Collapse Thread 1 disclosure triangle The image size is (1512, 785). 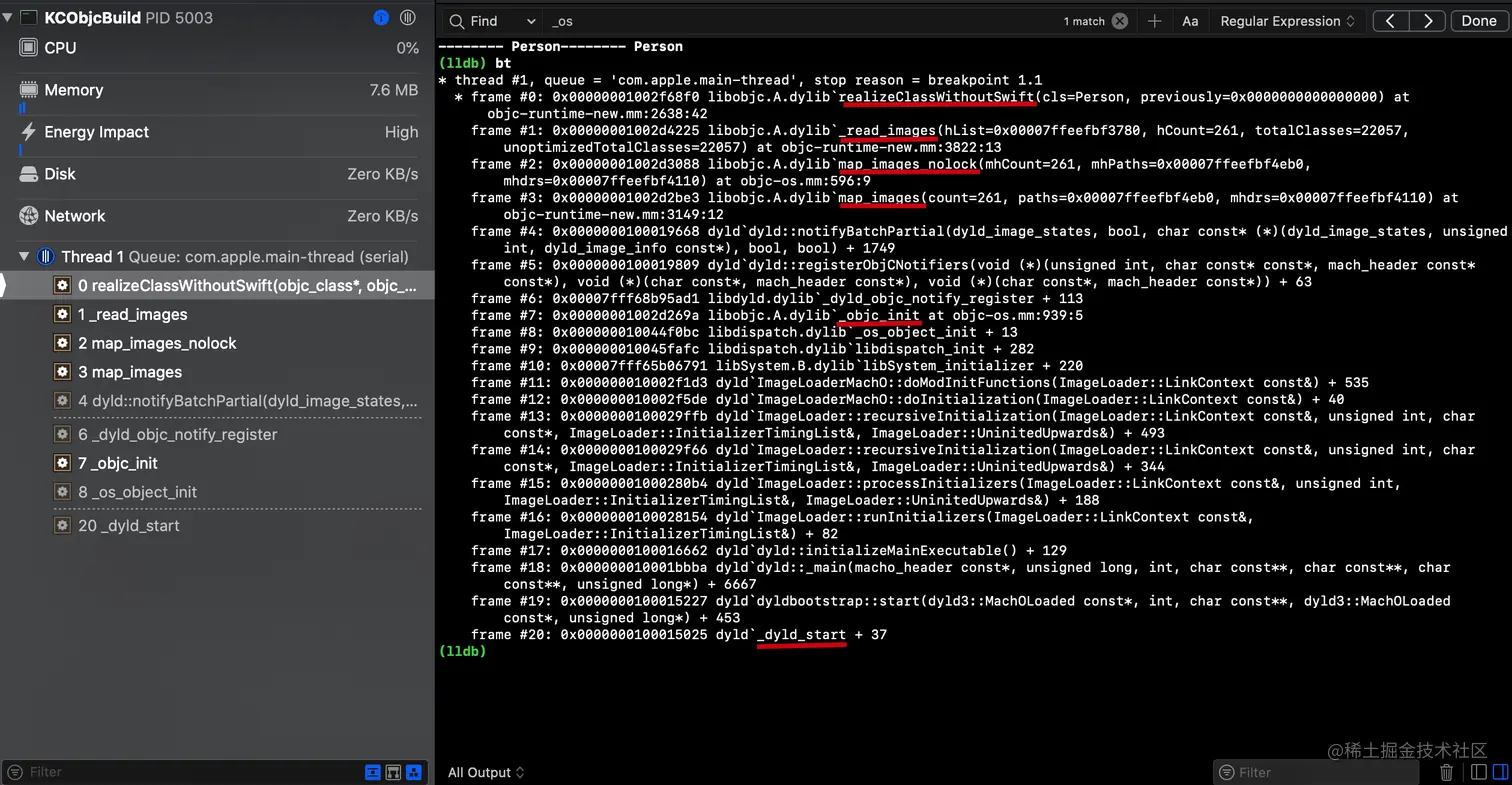click(24, 257)
